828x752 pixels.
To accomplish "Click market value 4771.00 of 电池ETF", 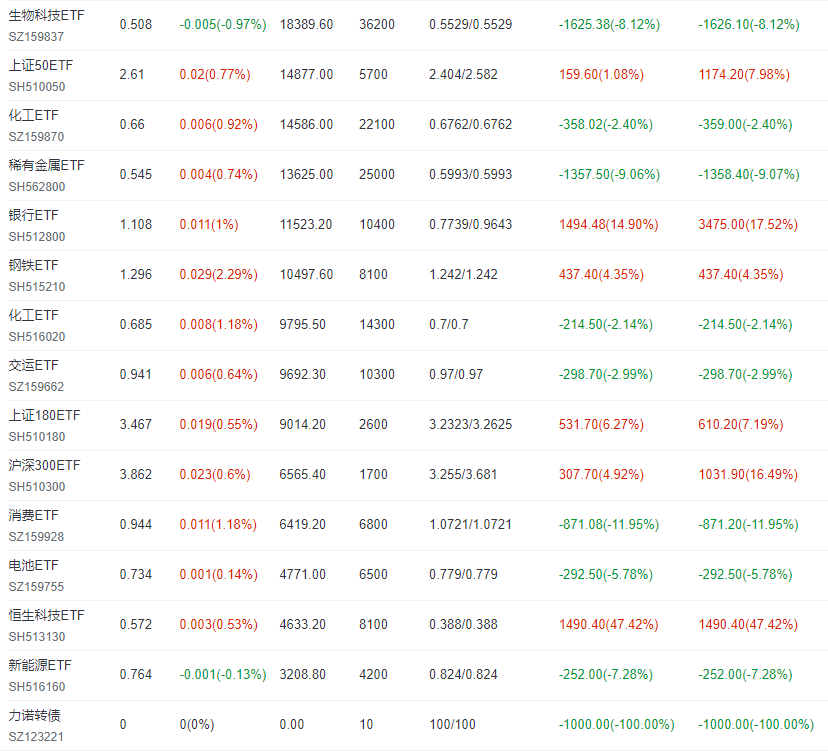I will 303,575.
